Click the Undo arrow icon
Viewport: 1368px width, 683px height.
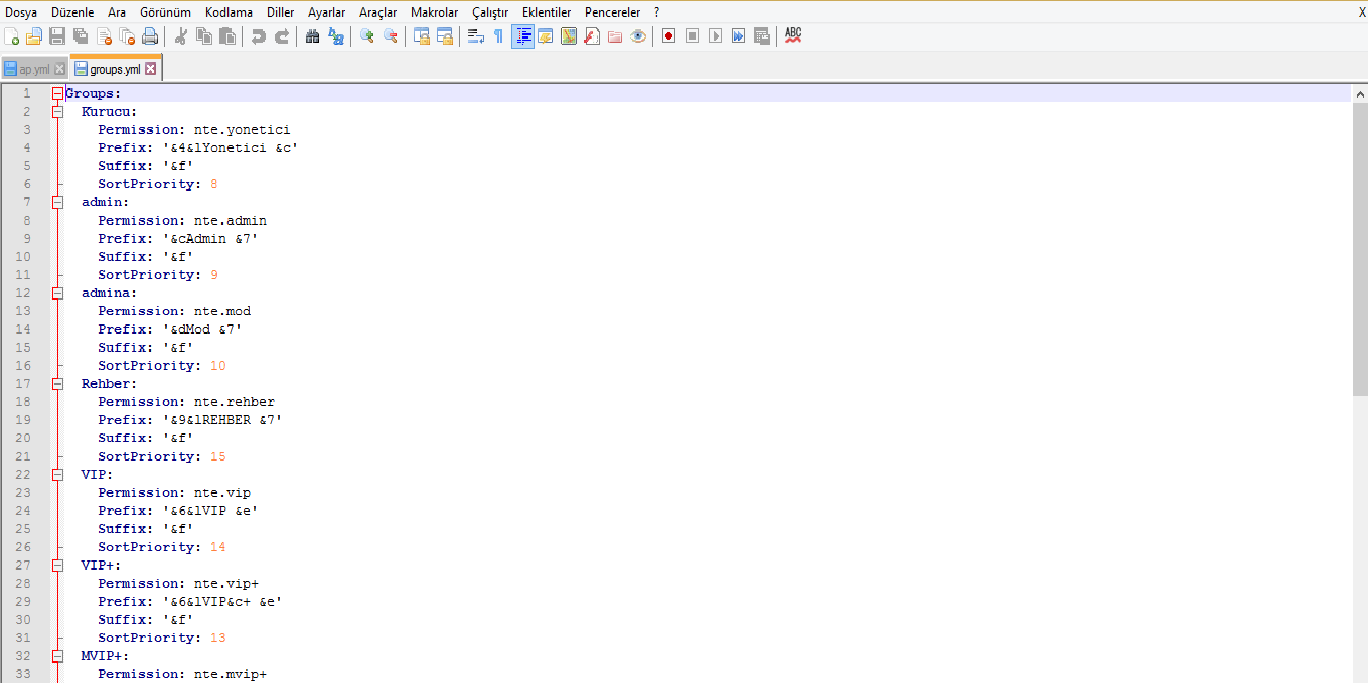[259, 37]
